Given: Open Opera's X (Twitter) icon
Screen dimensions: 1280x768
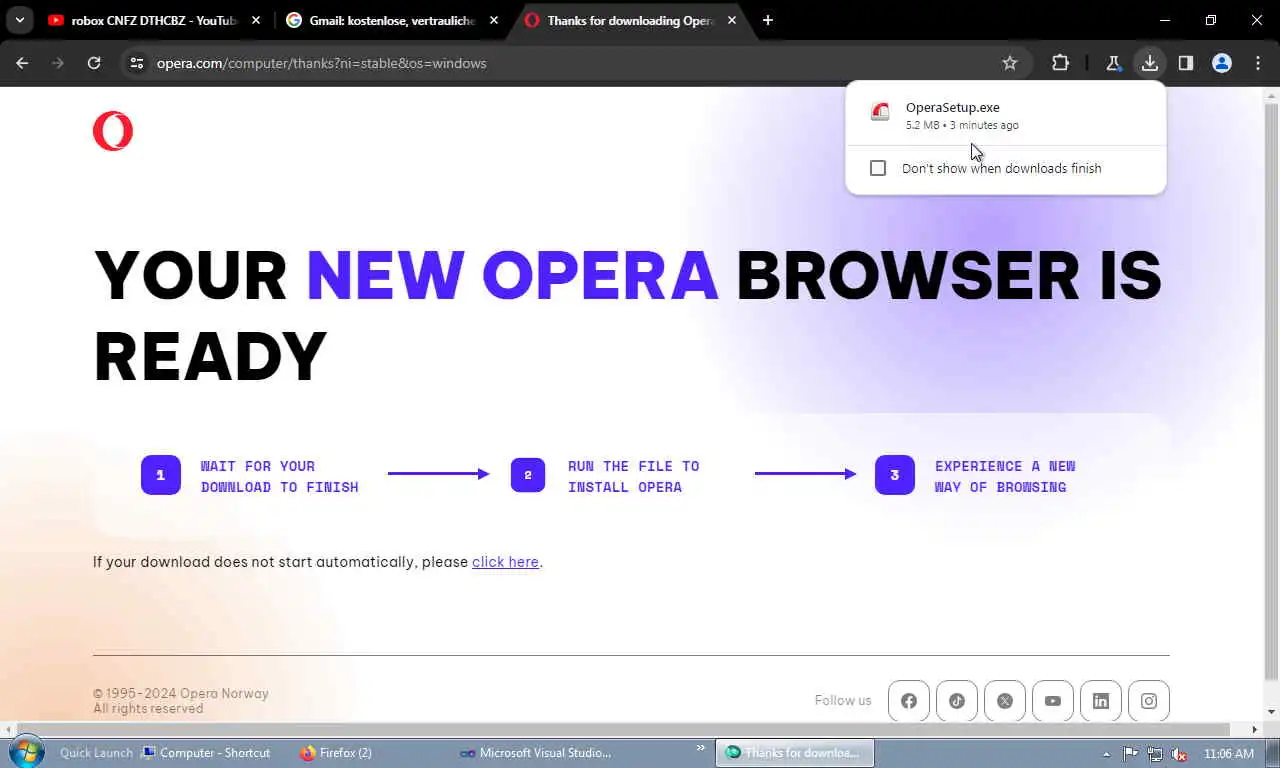Looking at the screenshot, I should (1005, 701).
